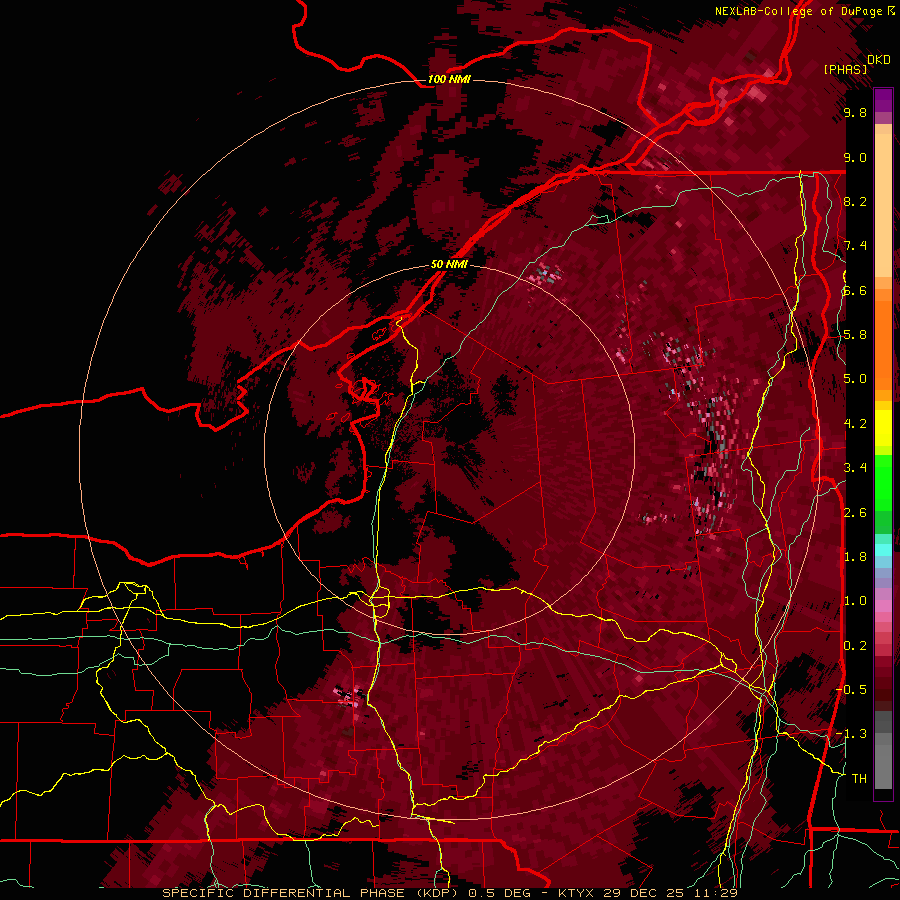Click the TH threshold label on the legend
The height and width of the screenshot is (900, 900).
(859, 779)
